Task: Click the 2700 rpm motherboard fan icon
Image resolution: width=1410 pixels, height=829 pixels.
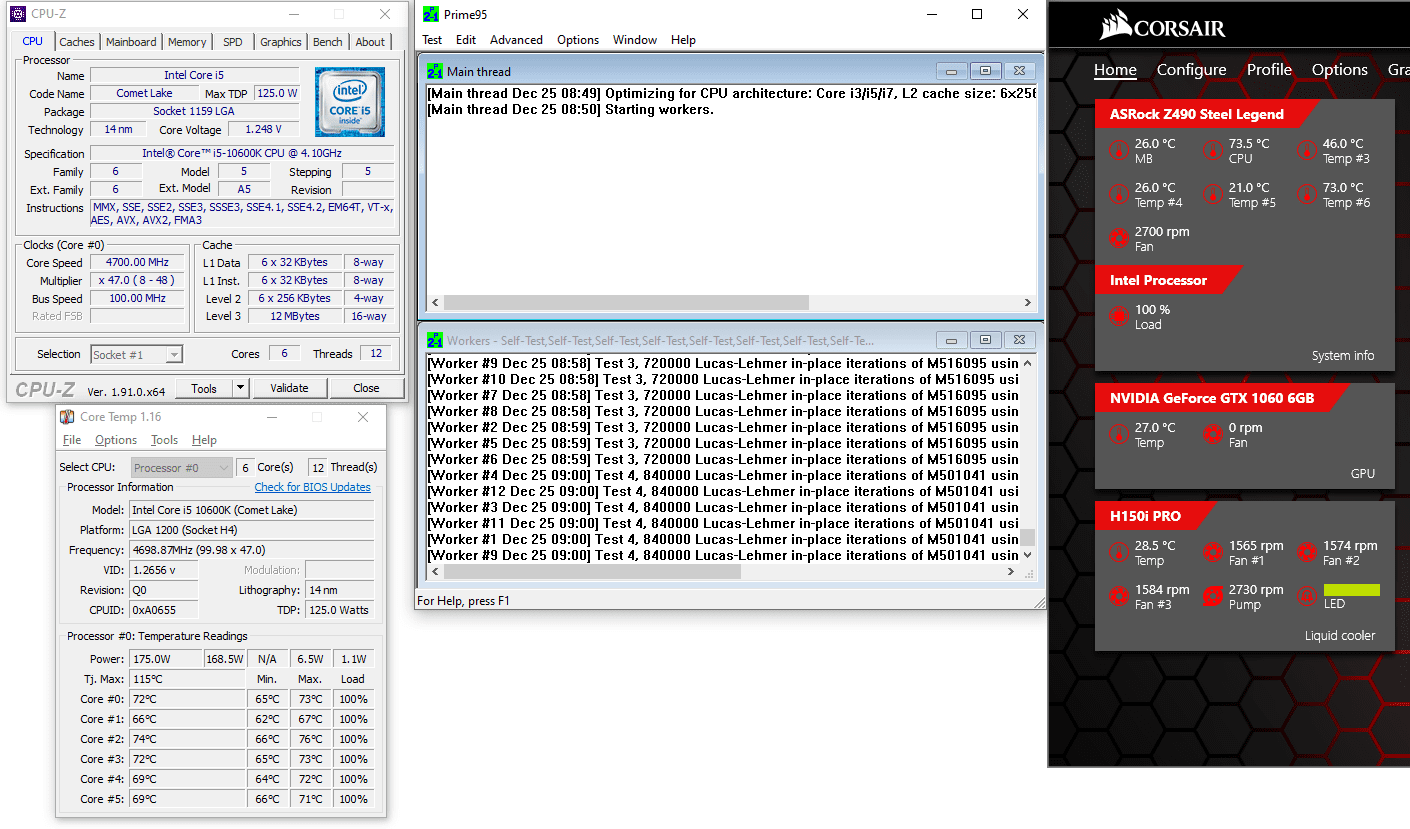Action: 1119,238
